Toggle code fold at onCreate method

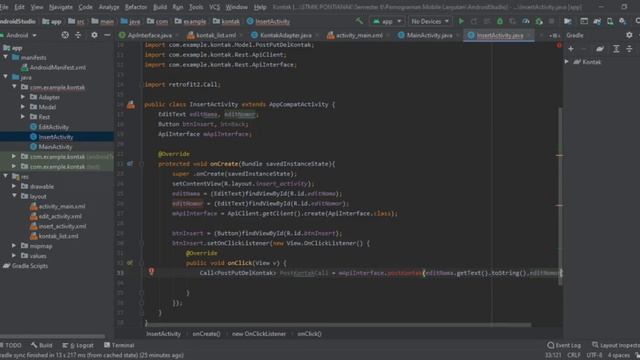click(x=141, y=164)
